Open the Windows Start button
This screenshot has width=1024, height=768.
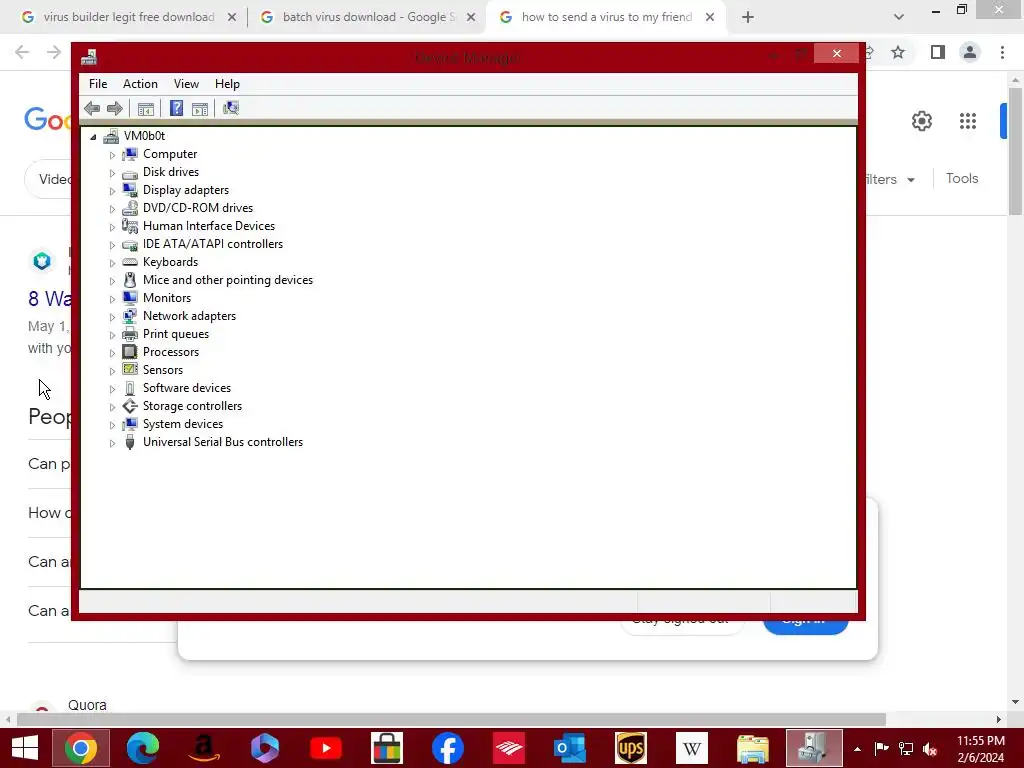point(25,748)
